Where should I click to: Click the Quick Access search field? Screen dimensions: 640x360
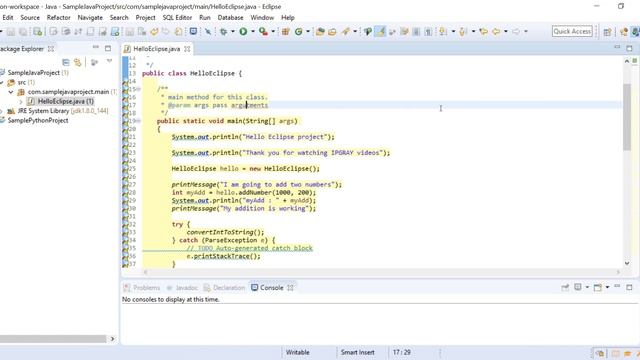pos(572,31)
